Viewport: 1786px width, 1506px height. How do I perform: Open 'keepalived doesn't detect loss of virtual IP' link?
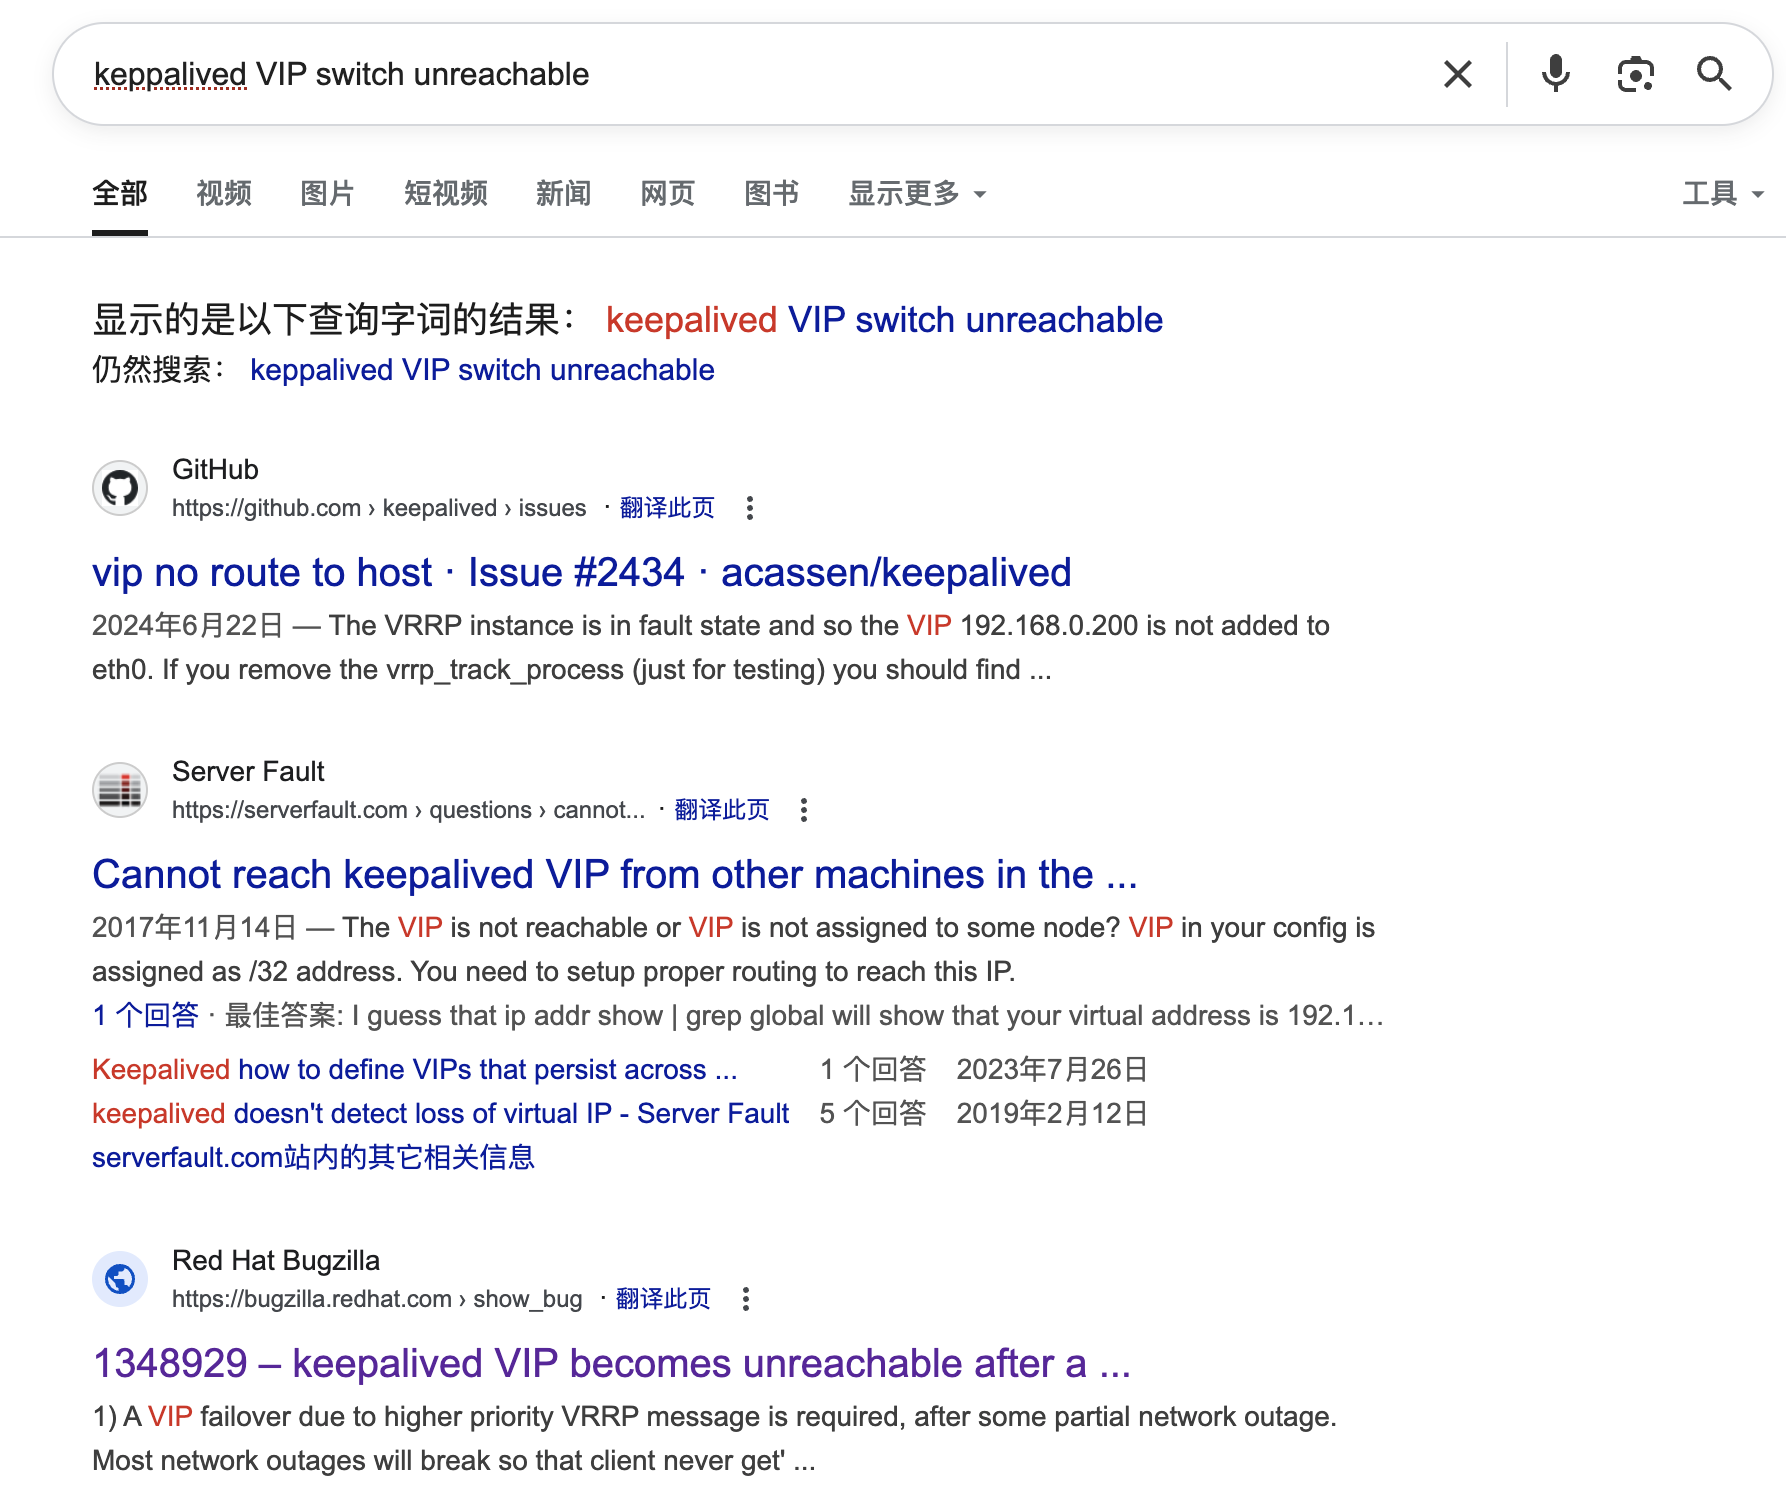(x=441, y=1114)
